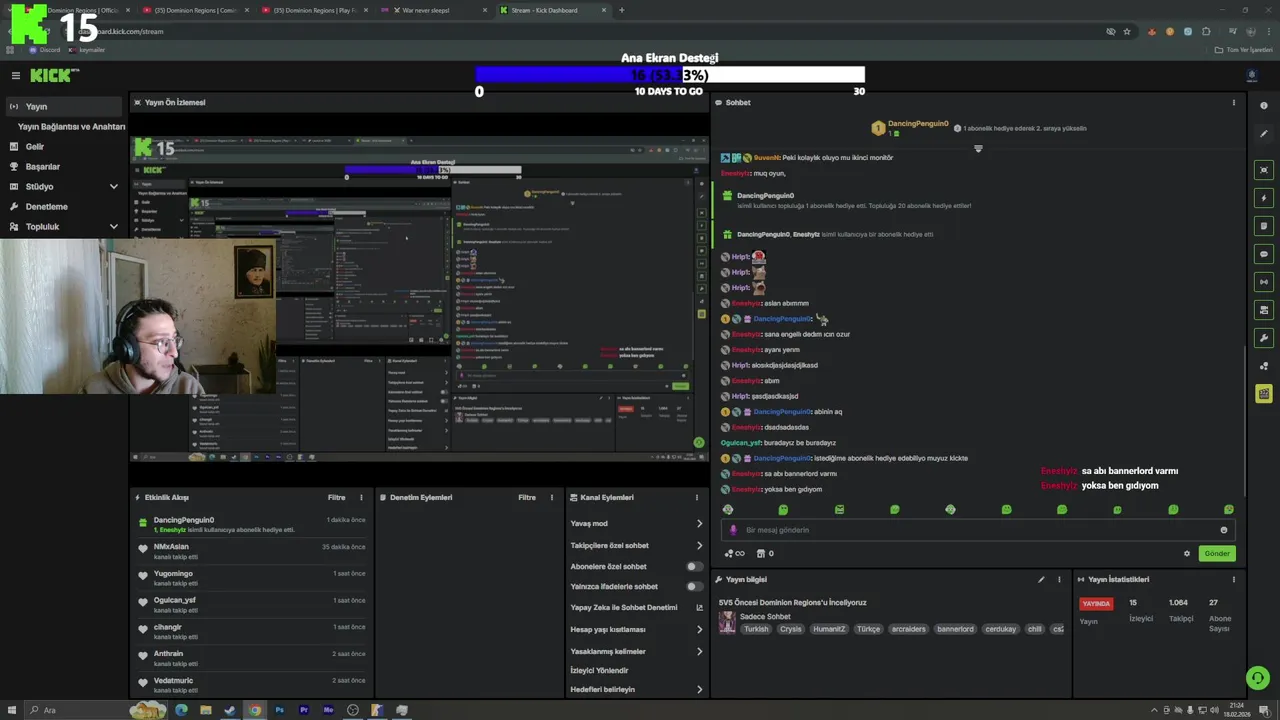Open the green support headset button
Screen dimensions: 1280x720
(1257, 678)
